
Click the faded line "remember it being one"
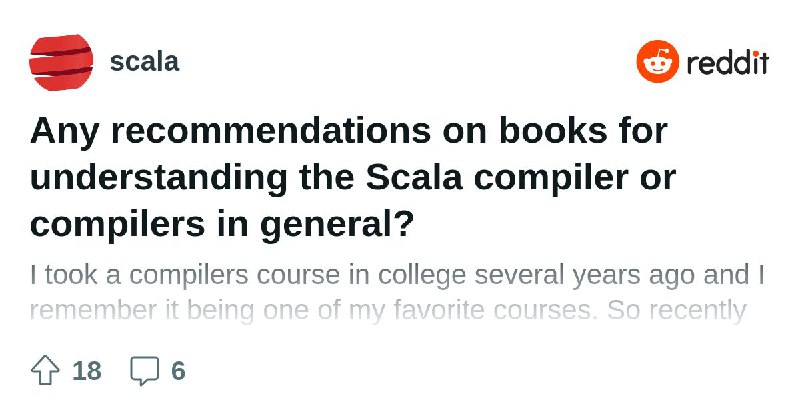388,311
